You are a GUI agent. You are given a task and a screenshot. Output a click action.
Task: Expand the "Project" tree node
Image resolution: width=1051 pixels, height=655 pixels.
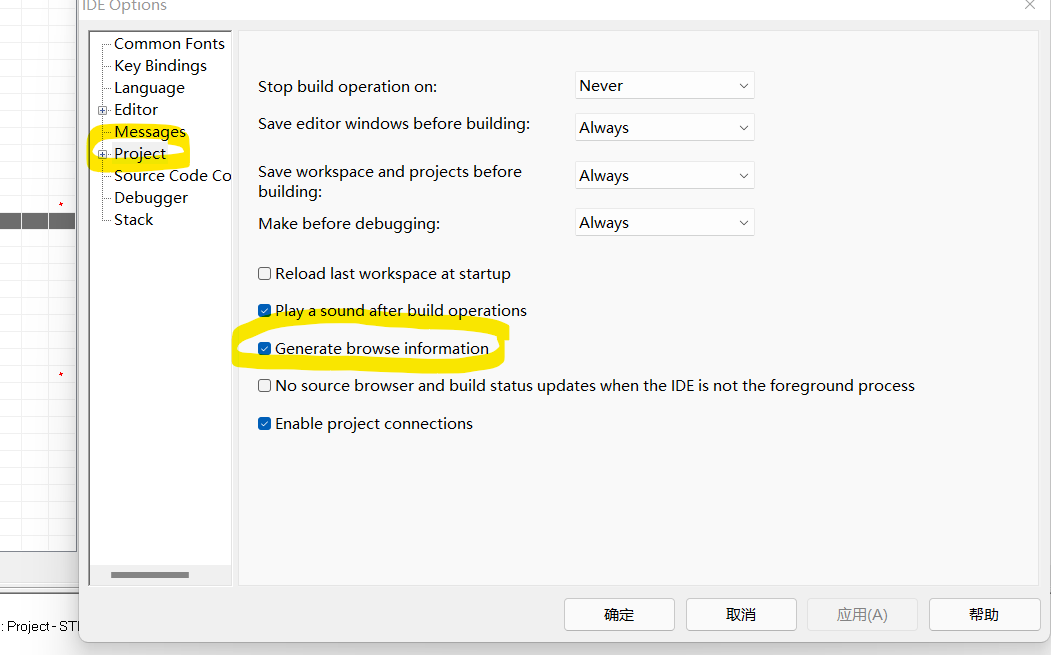click(101, 153)
